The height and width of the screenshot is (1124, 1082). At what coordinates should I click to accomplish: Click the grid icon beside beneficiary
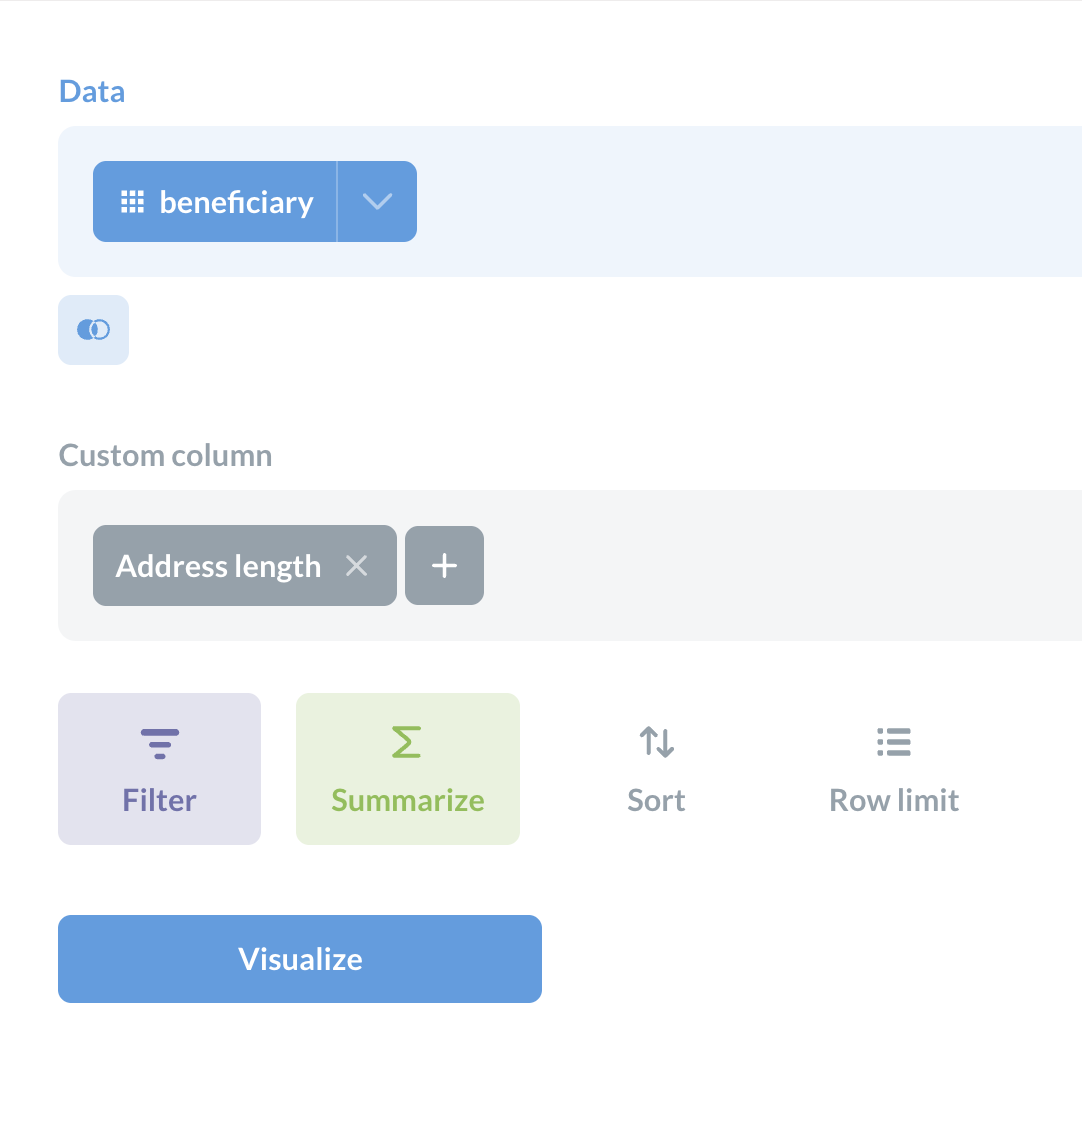(x=132, y=202)
